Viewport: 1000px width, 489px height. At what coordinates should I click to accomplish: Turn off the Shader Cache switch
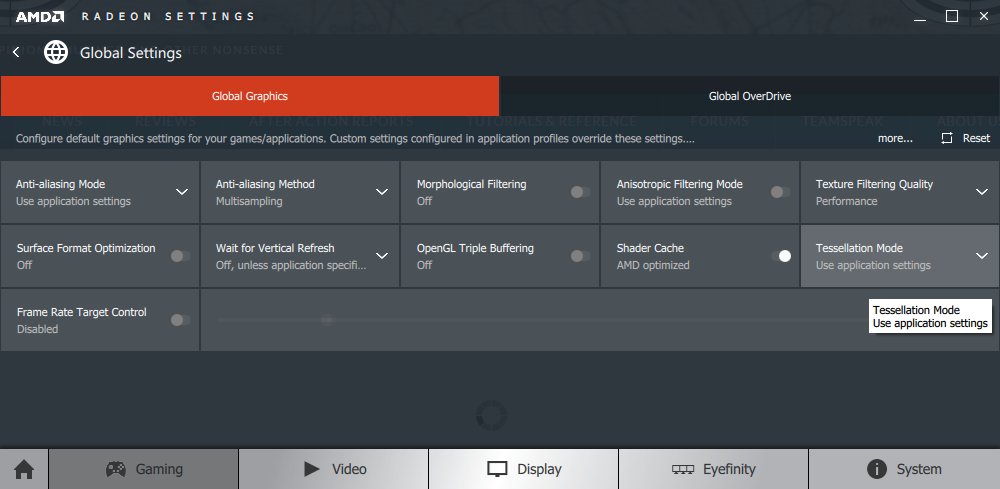[781, 256]
